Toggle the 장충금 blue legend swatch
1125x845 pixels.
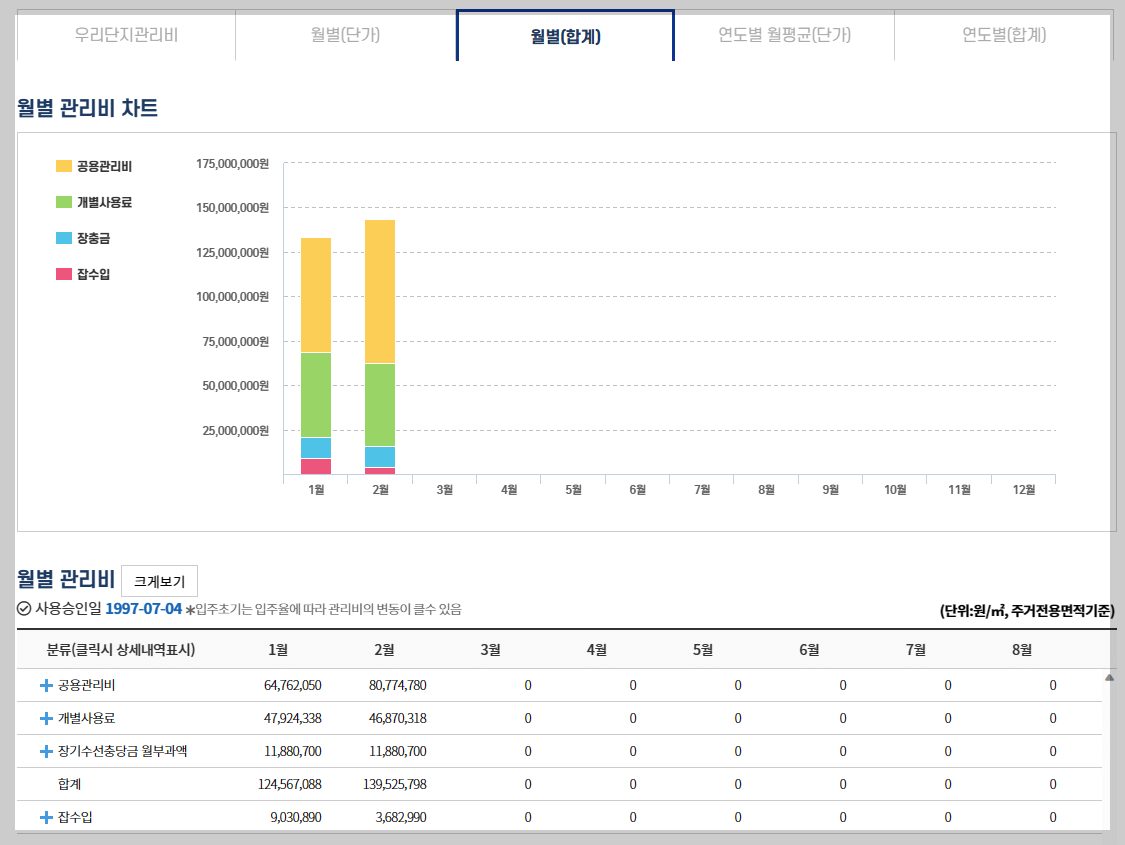point(64,238)
